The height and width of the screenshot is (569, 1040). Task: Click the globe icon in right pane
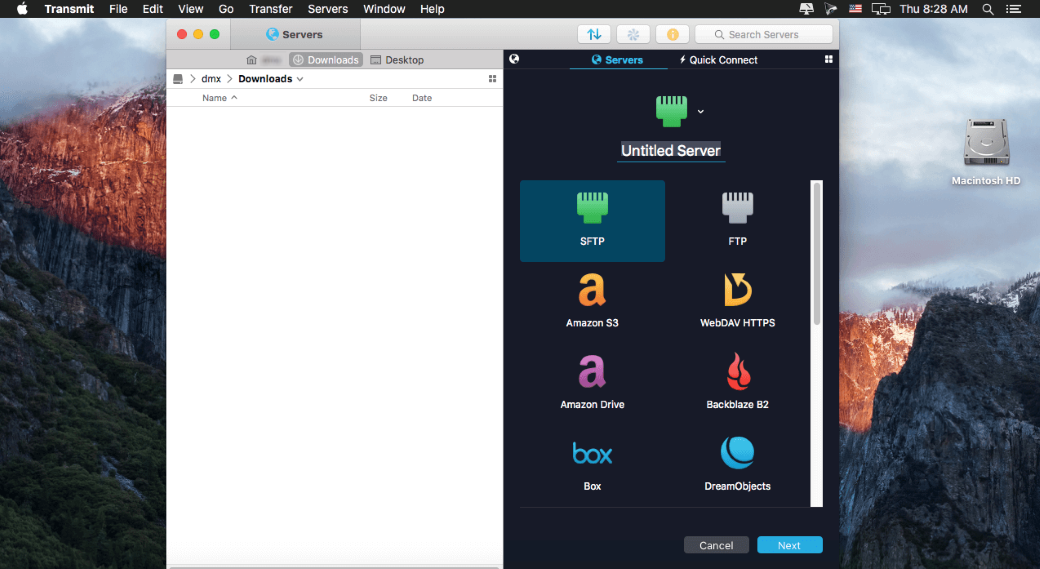[514, 59]
